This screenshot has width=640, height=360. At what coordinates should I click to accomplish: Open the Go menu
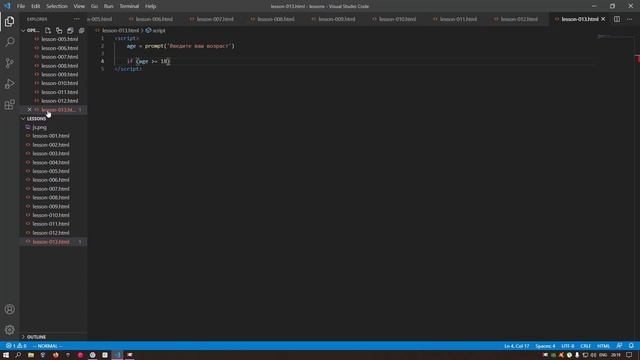click(x=94, y=6)
